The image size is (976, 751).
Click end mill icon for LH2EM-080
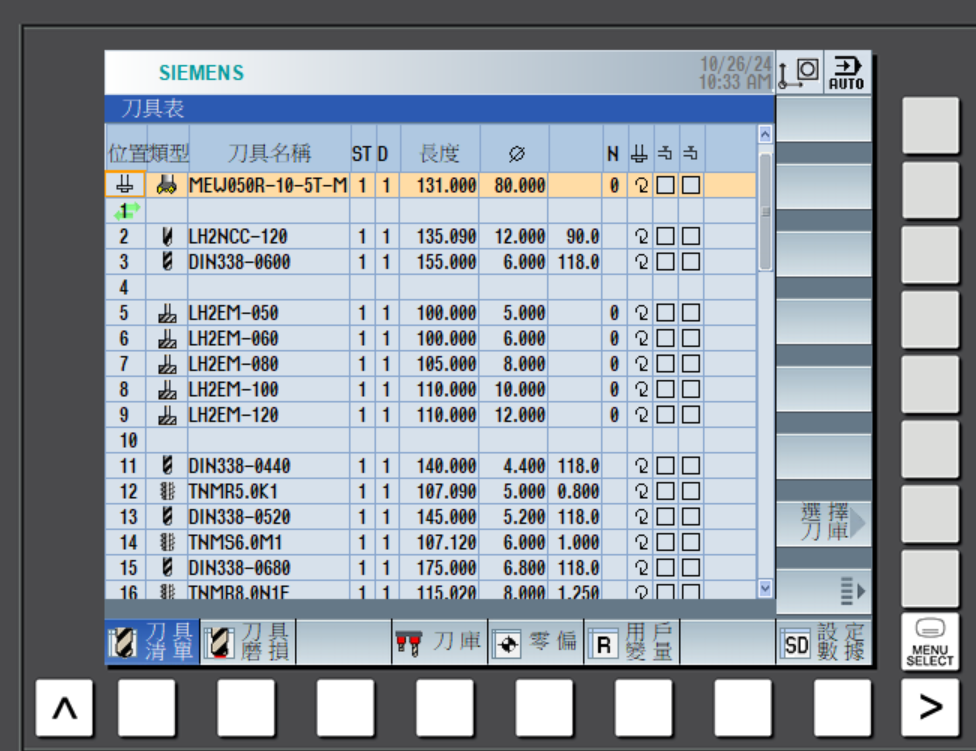(167, 364)
